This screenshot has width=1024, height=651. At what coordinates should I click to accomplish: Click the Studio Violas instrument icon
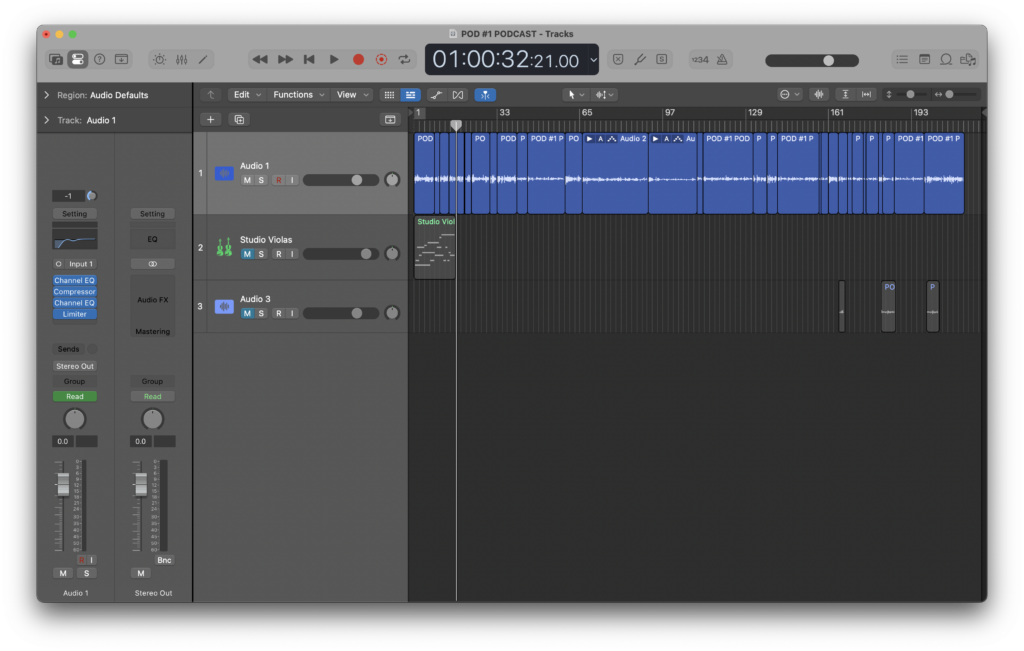click(x=224, y=247)
